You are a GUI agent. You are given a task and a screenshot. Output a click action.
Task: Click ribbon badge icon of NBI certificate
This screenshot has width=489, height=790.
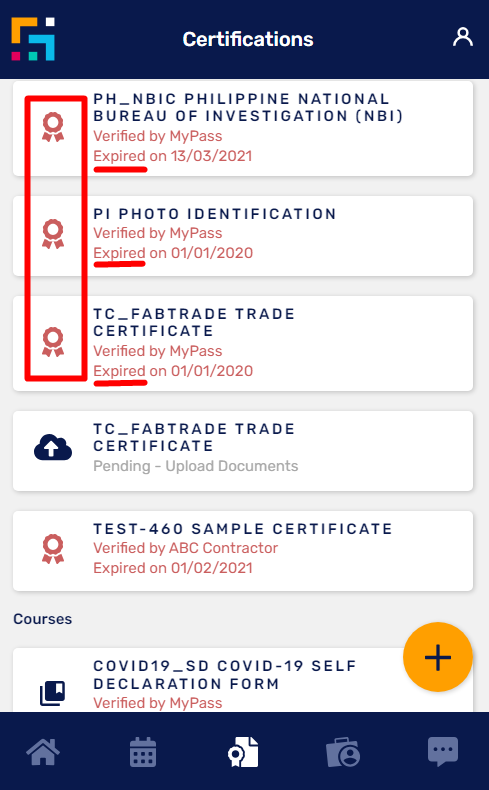[53, 127]
